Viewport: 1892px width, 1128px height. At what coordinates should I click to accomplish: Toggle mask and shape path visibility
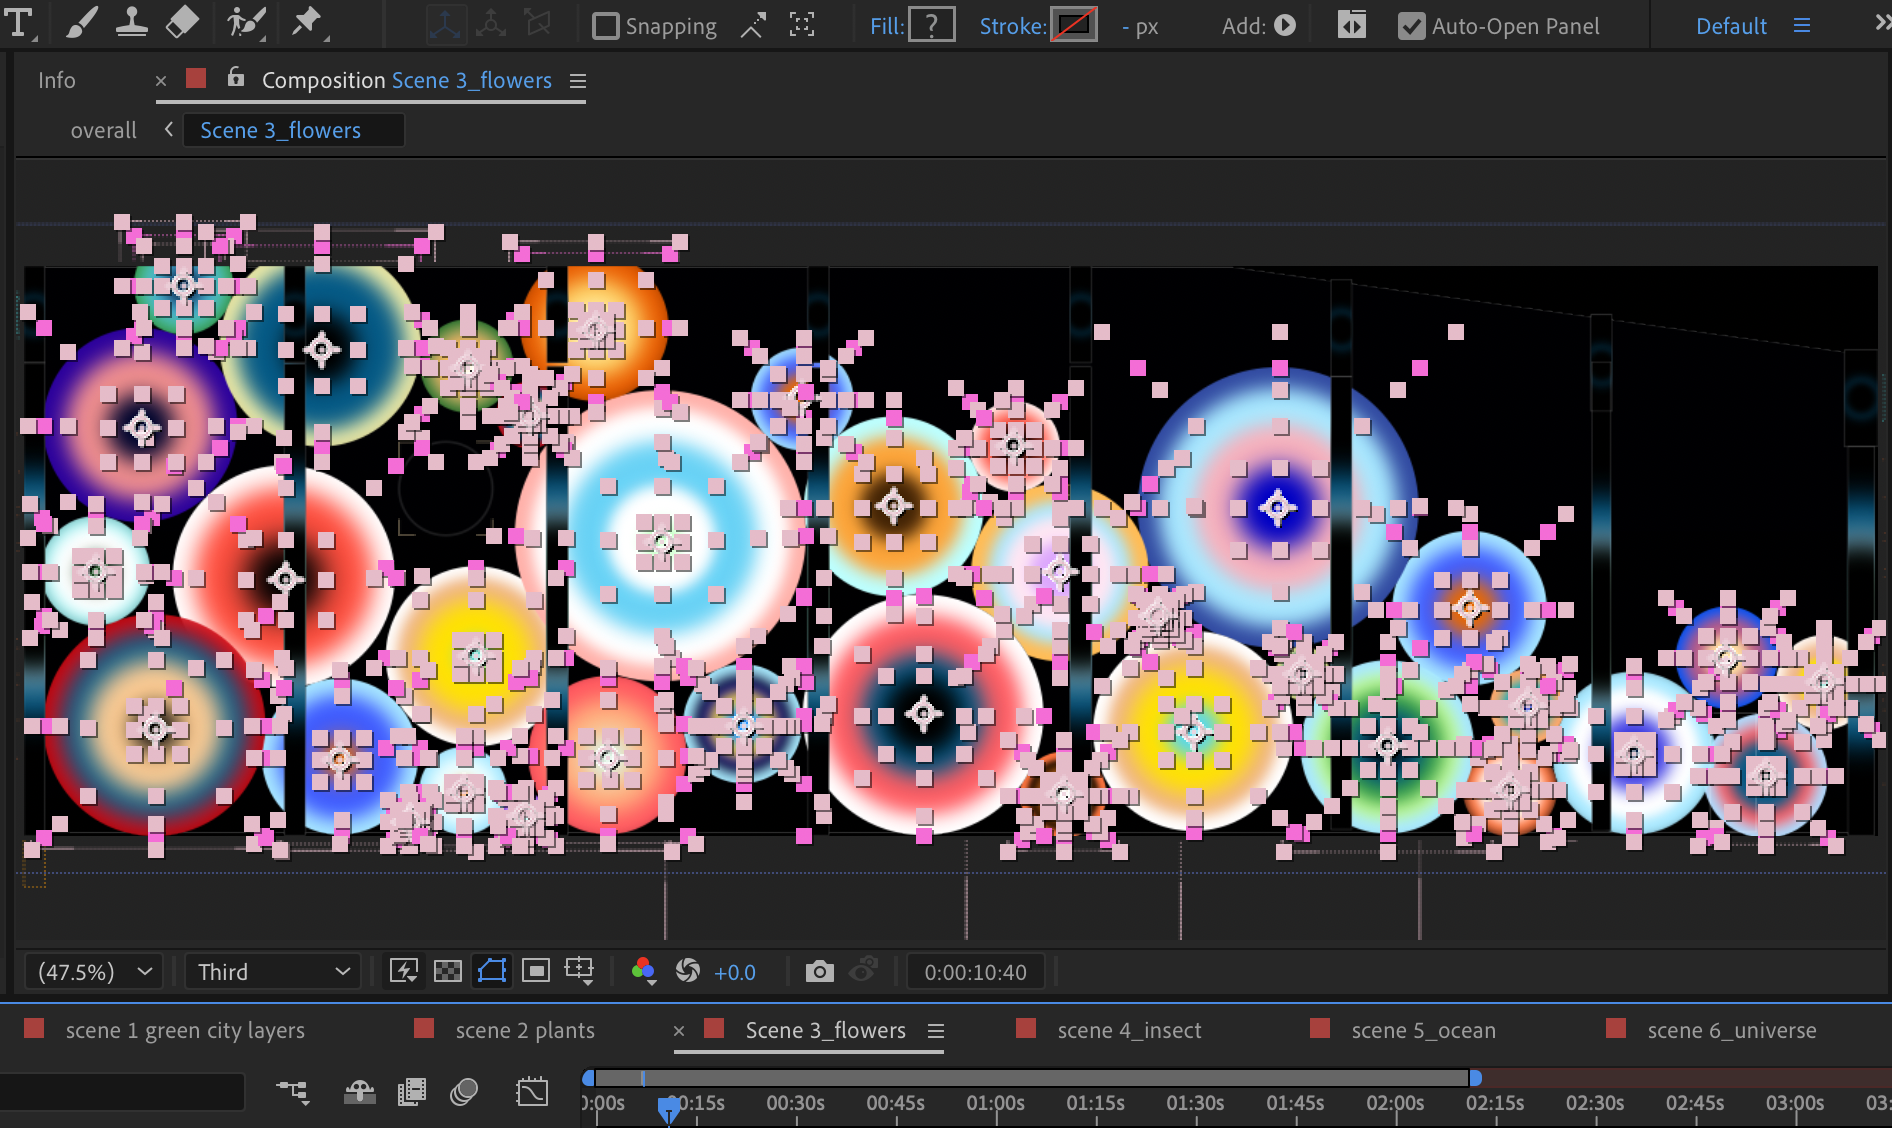click(492, 971)
